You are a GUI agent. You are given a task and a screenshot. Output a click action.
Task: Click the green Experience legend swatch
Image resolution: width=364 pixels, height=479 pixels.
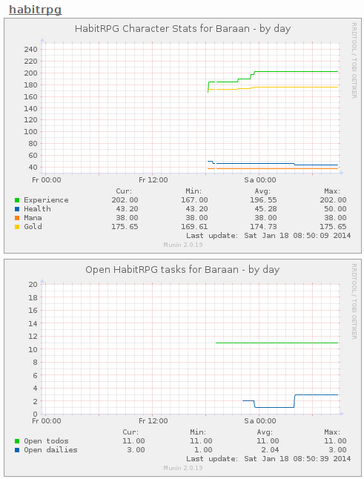(17, 200)
